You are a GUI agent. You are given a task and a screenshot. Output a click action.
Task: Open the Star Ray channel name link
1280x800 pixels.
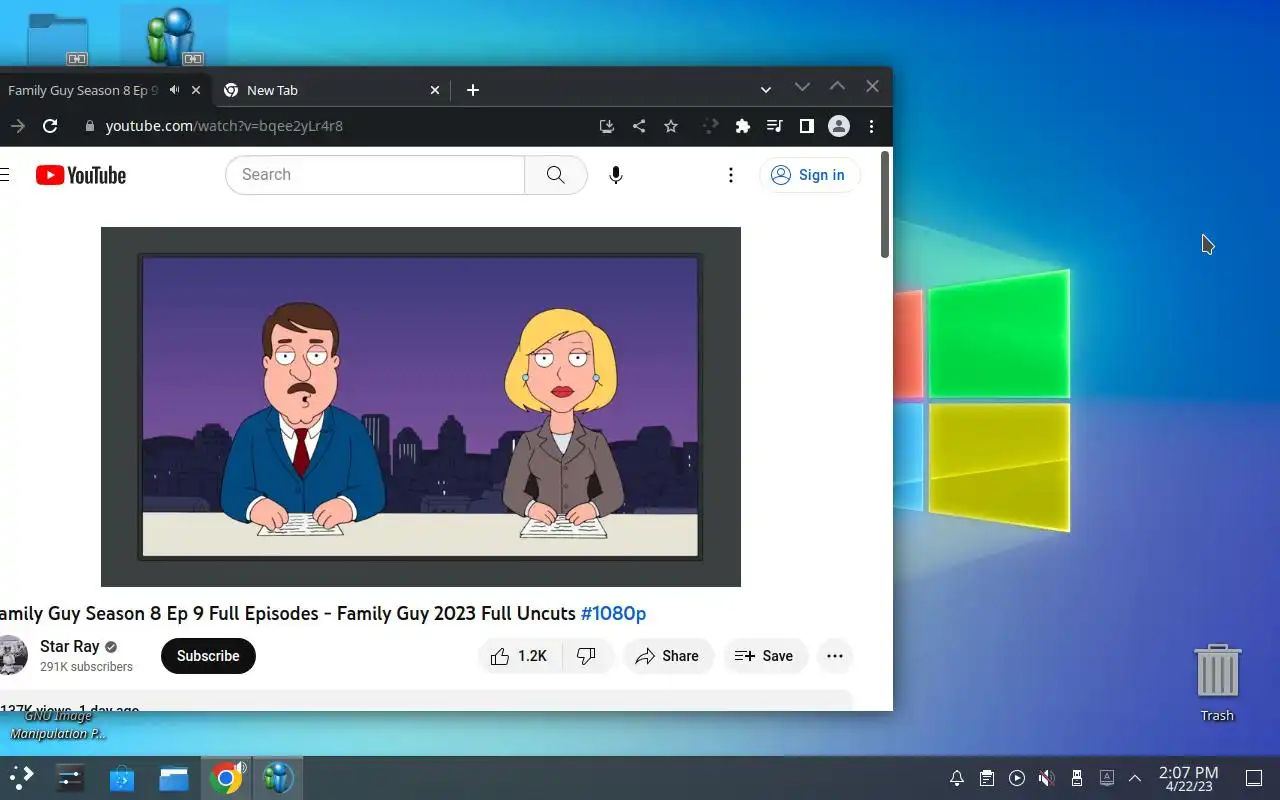tap(69, 647)
